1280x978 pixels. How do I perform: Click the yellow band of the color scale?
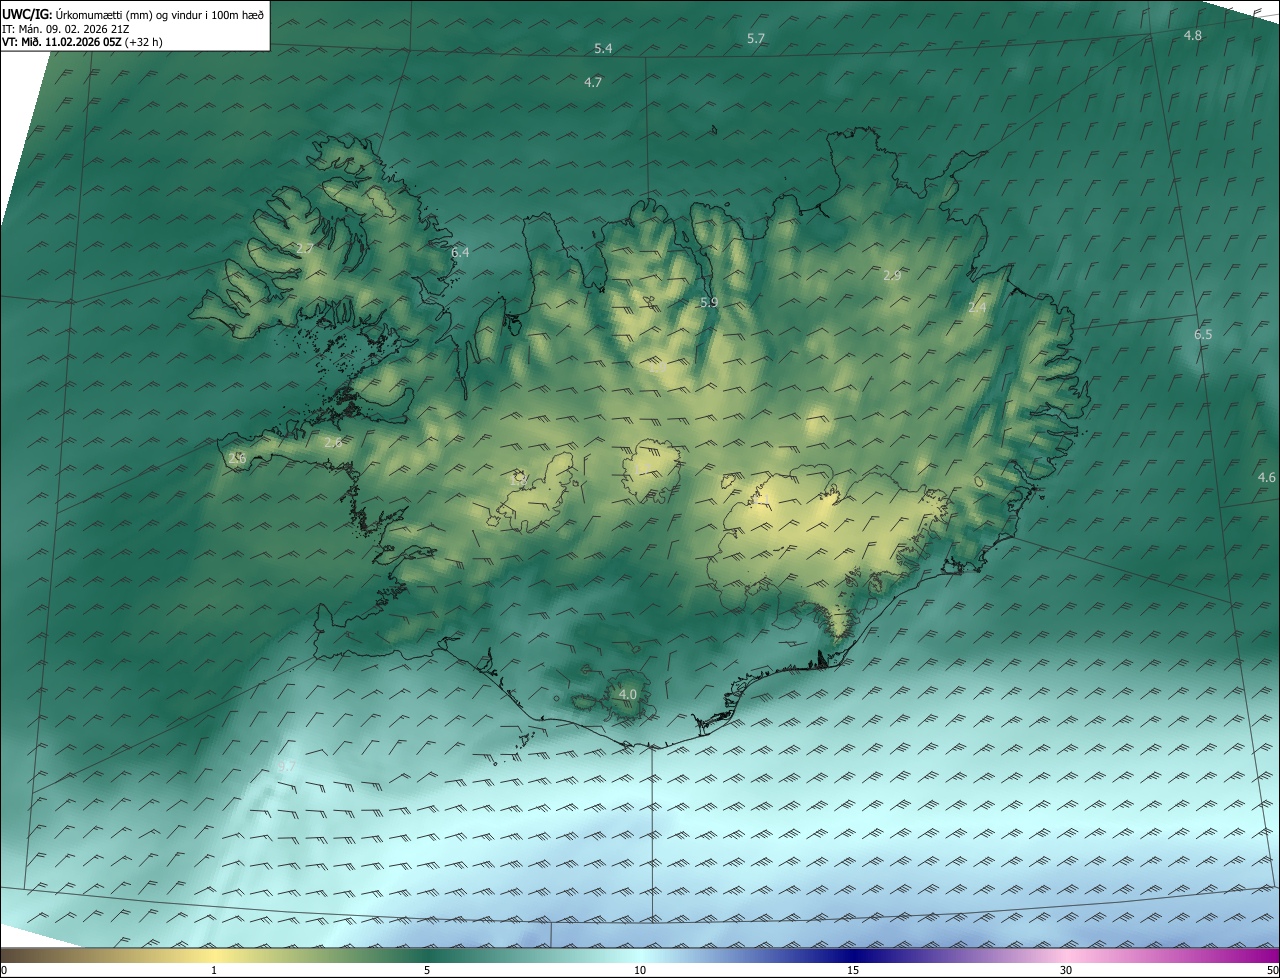point(215,955)
